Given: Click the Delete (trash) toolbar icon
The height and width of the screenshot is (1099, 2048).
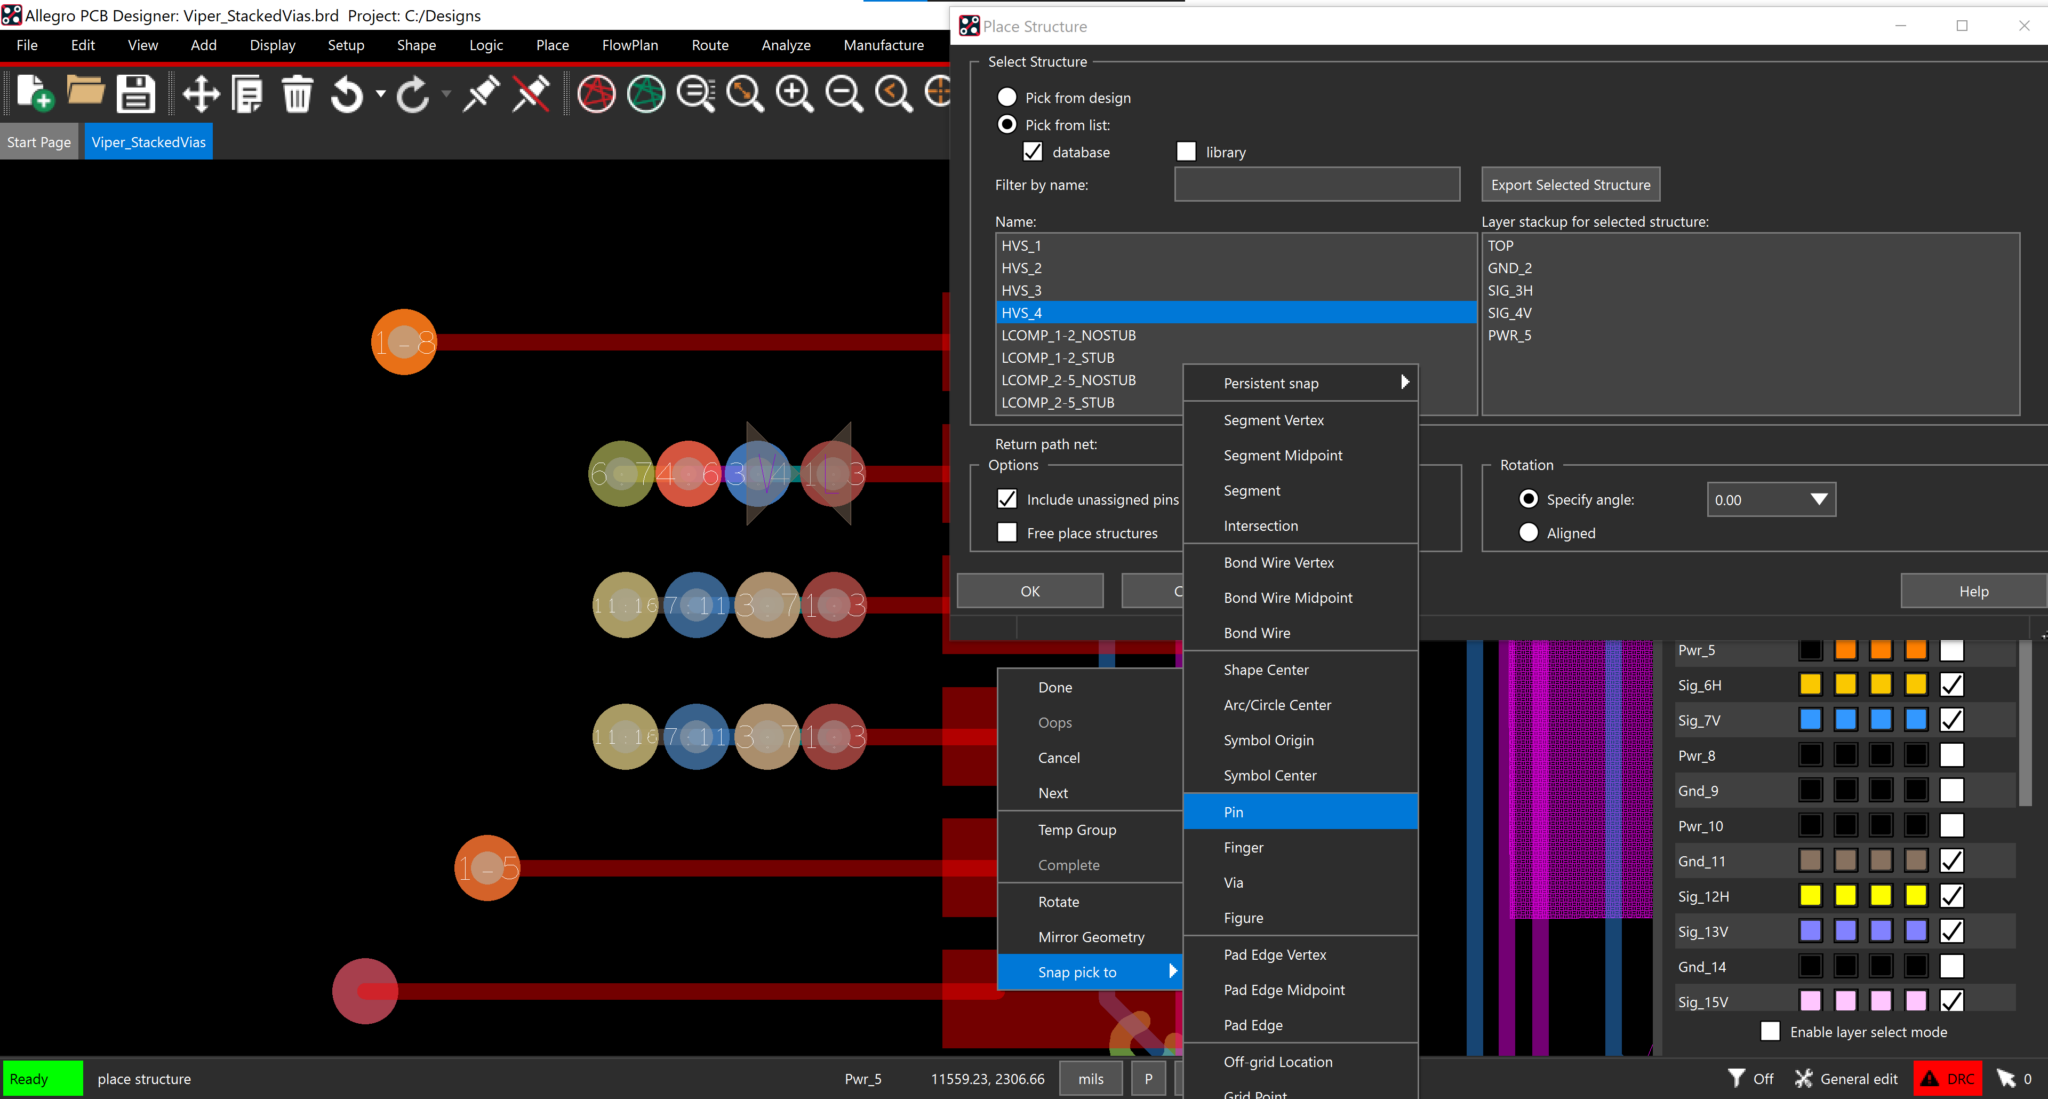Looking at the screenshot, I should click(297, 93).
